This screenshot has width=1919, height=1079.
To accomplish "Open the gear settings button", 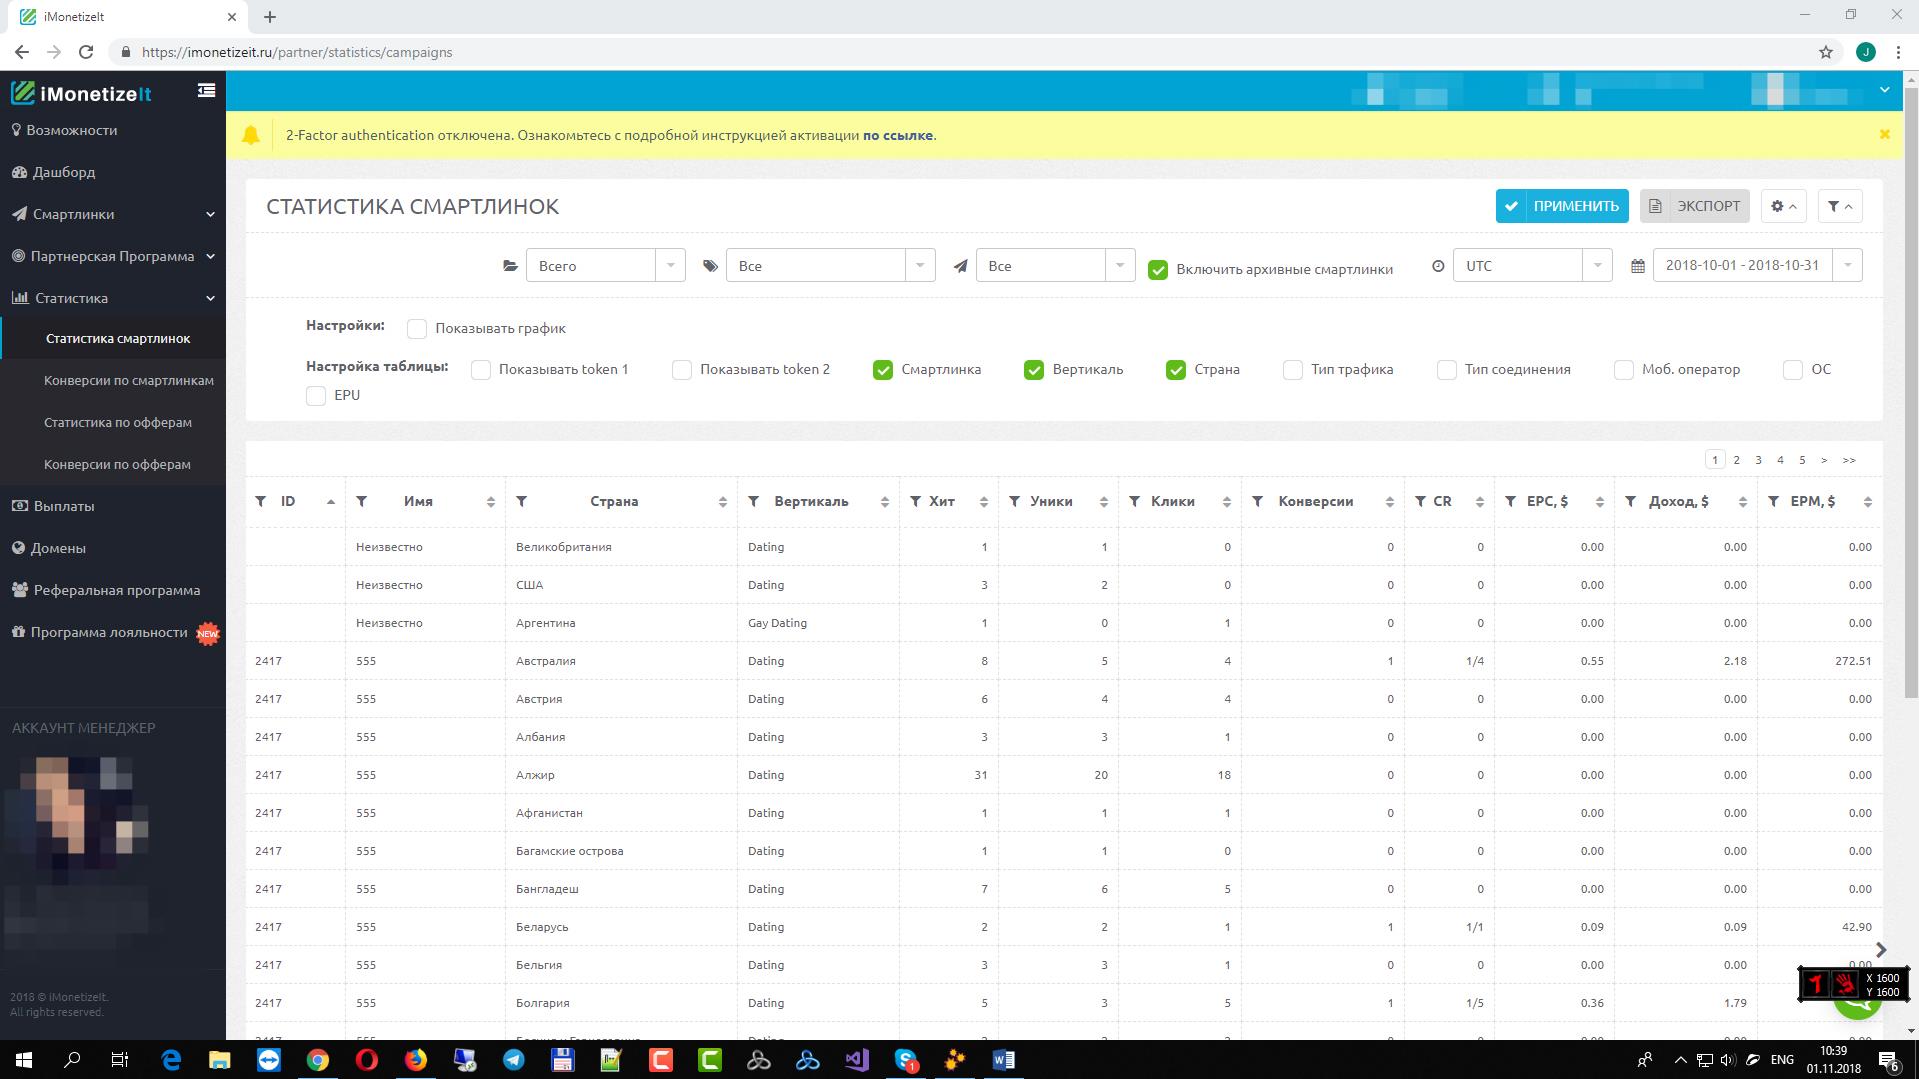I will (x=1783, y=206).
